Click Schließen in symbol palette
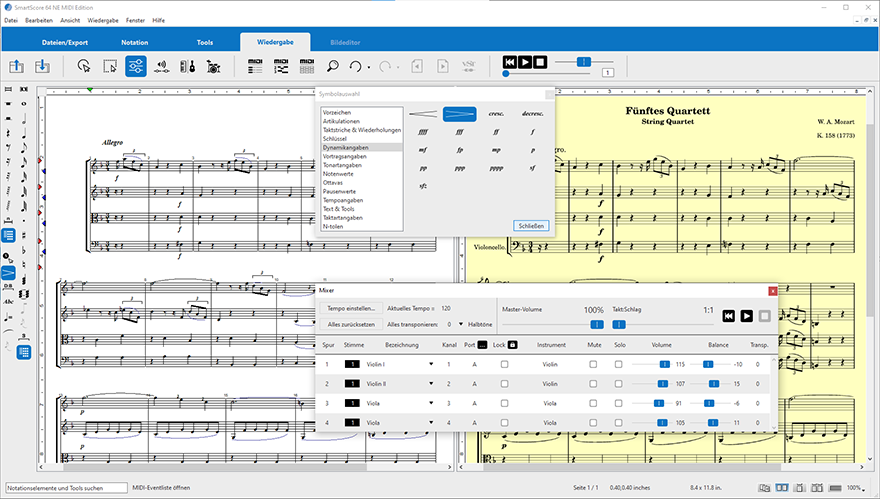 531,226
